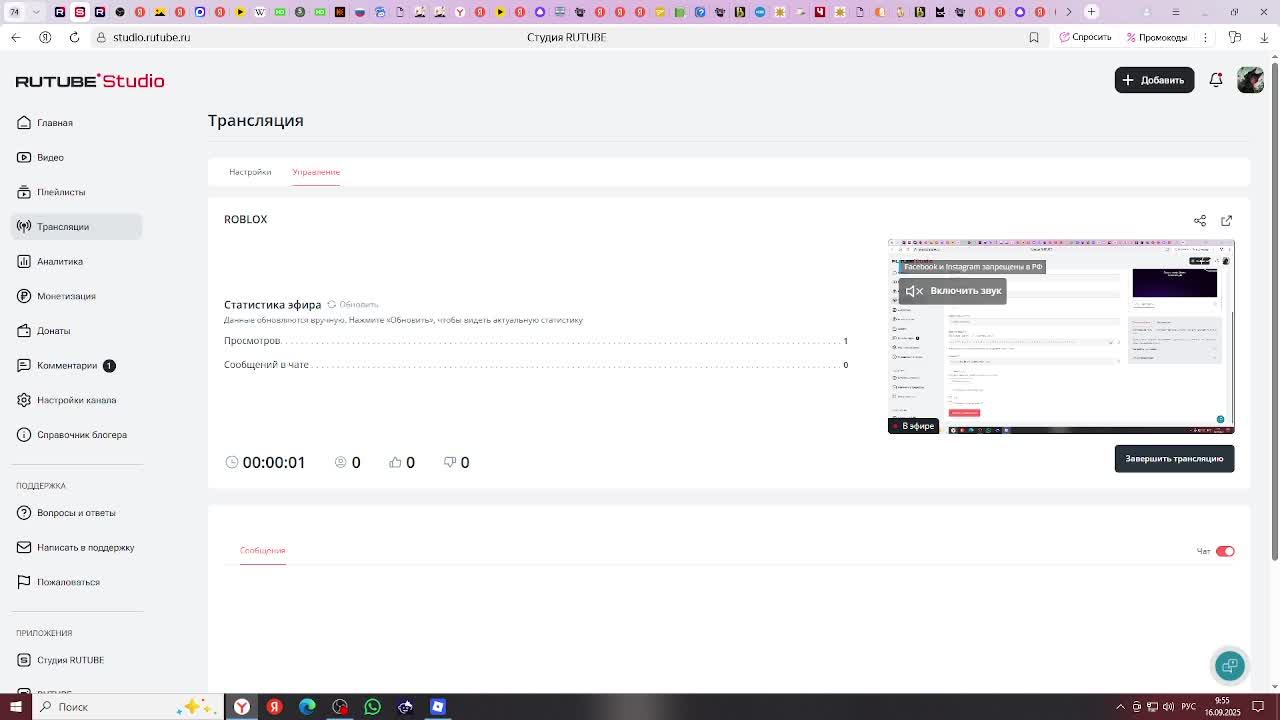Click the ROBLOX stream title

(x=245, y=219)
